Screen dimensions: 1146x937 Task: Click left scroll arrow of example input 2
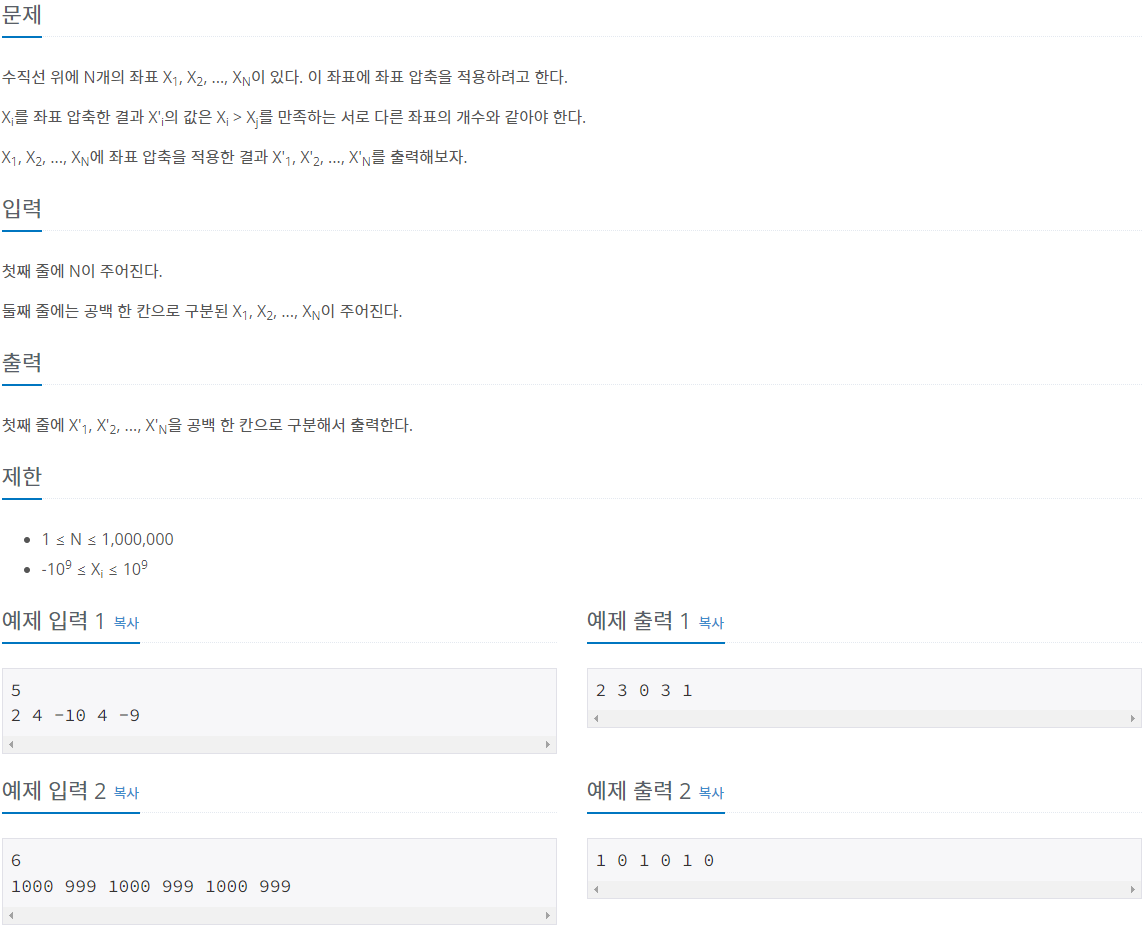(x=11, y=915)
